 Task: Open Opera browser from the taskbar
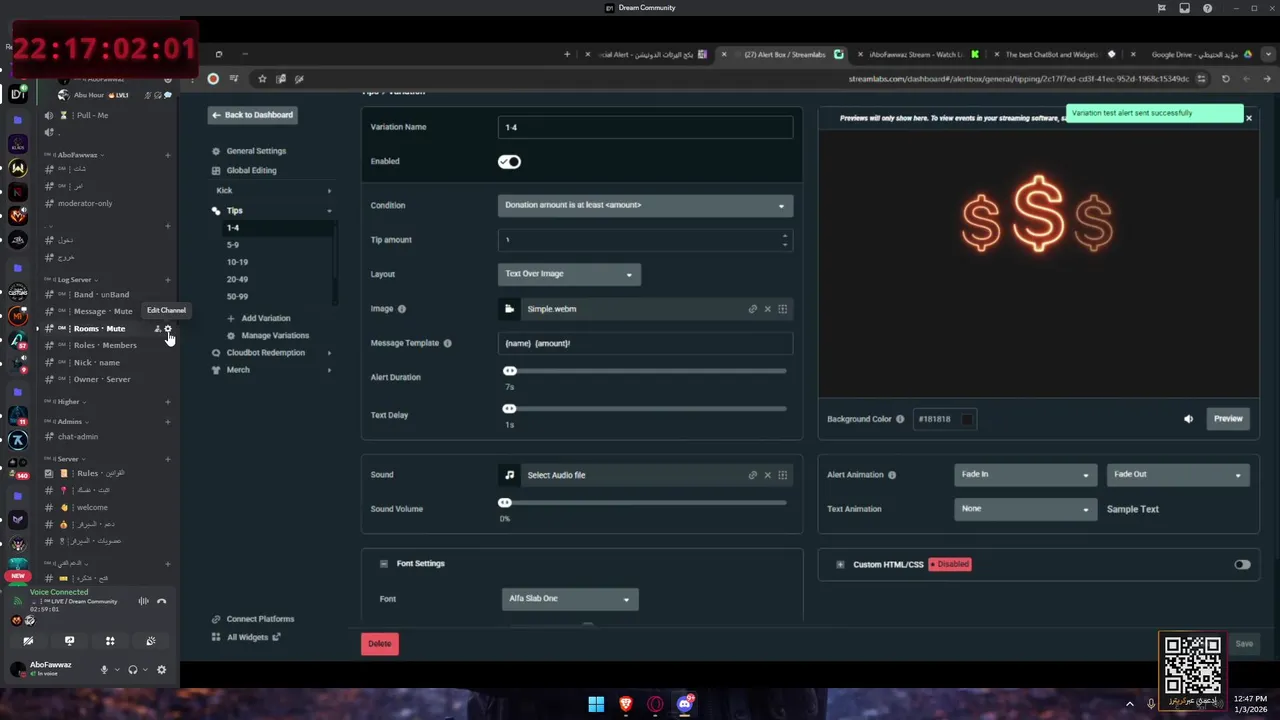click(x=655, y=704)
